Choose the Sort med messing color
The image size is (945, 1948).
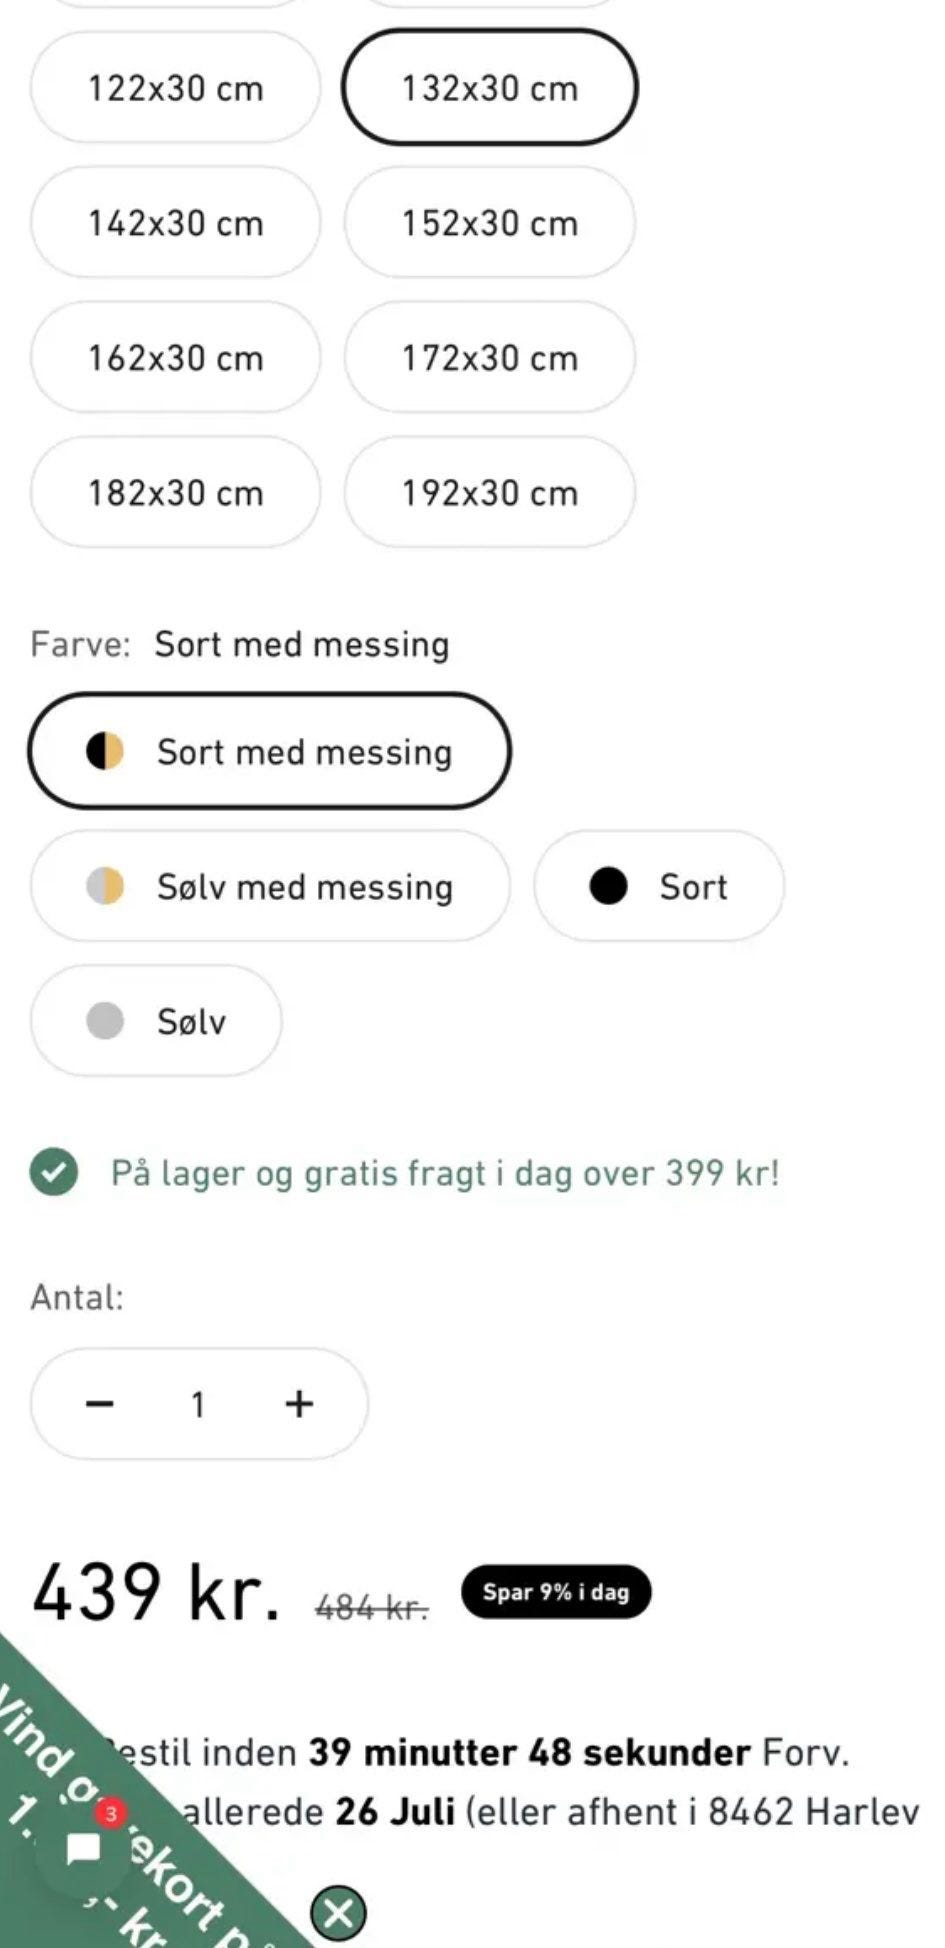[x=269, y=752]
